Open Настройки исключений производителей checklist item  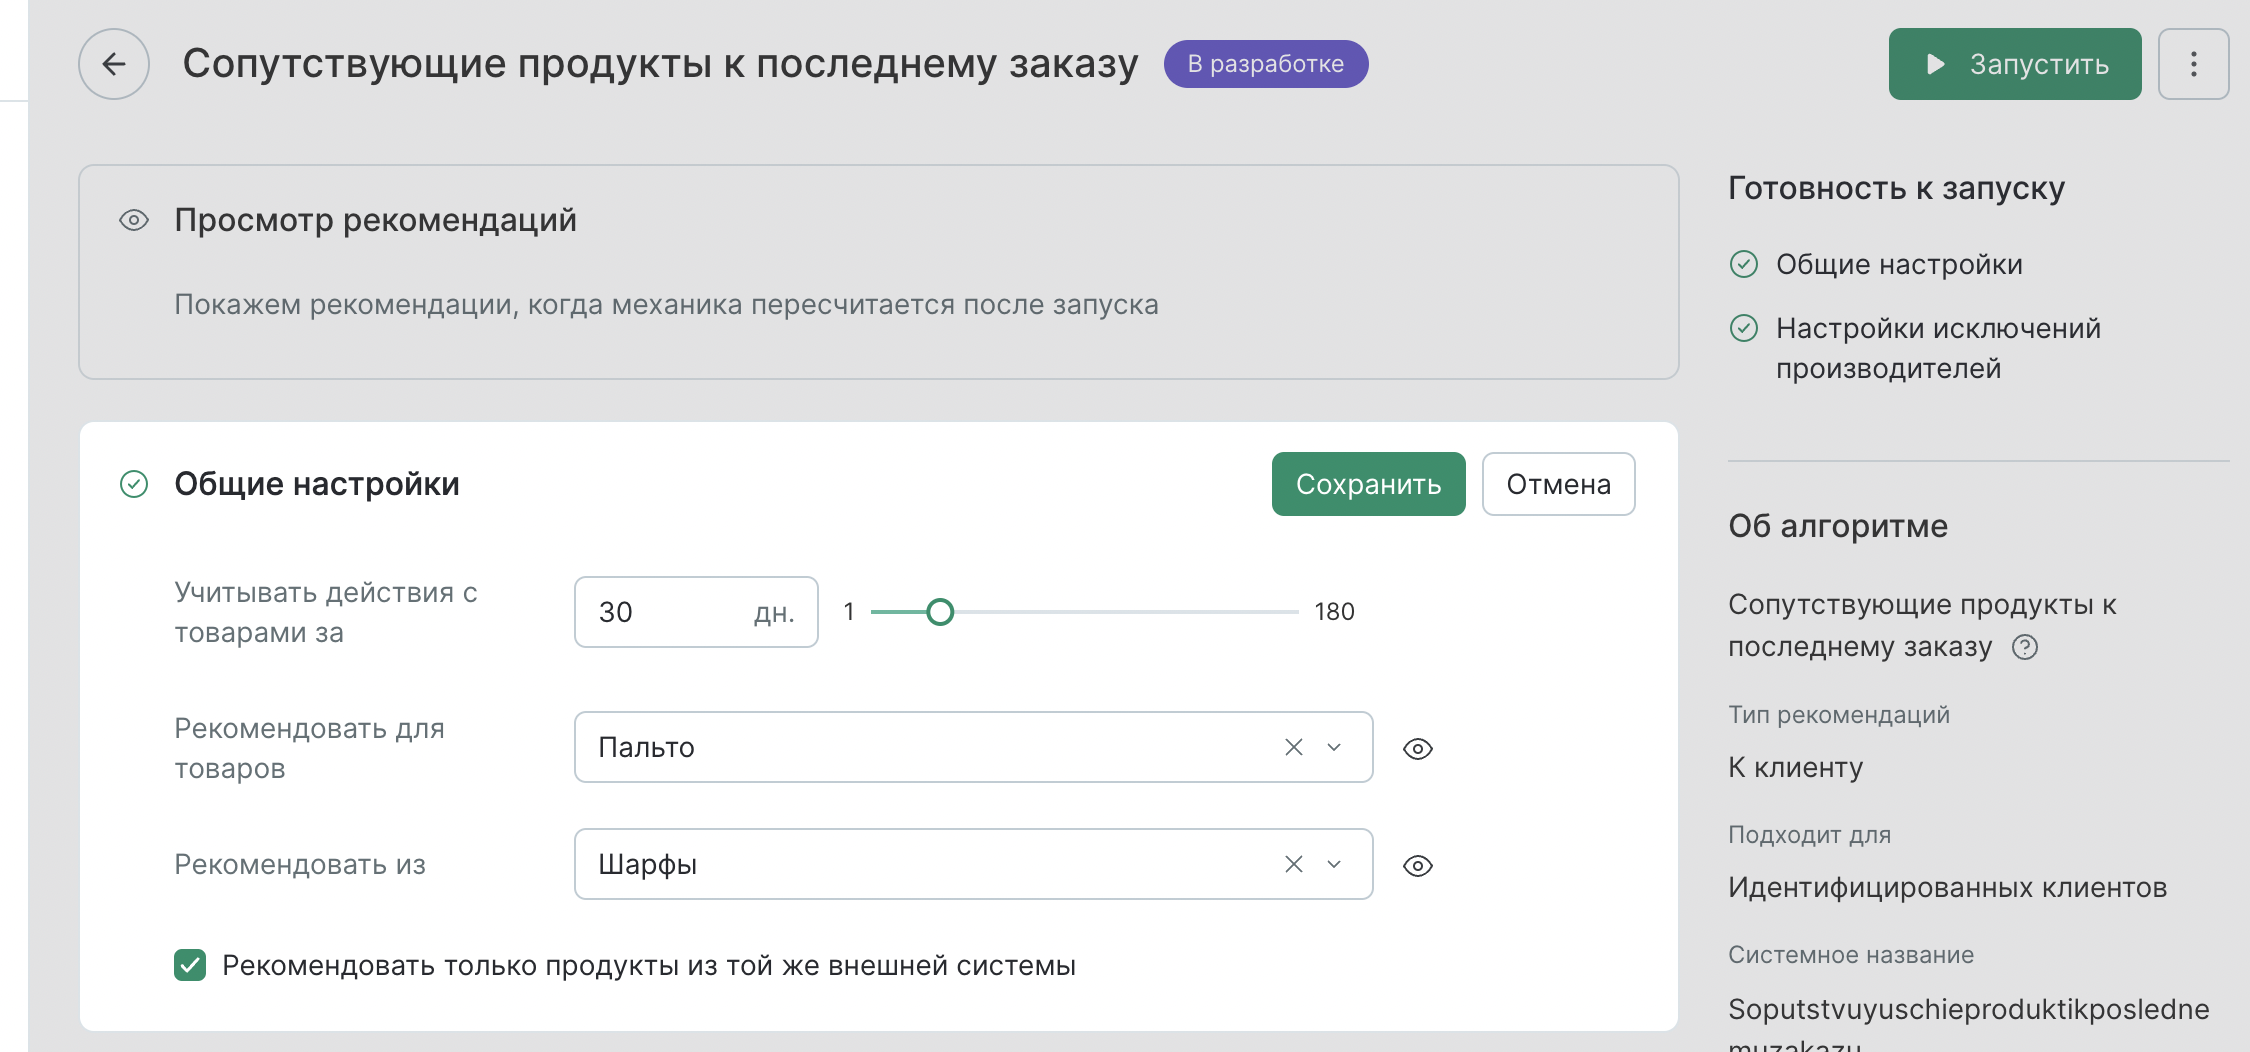[x=1938, y=348]
